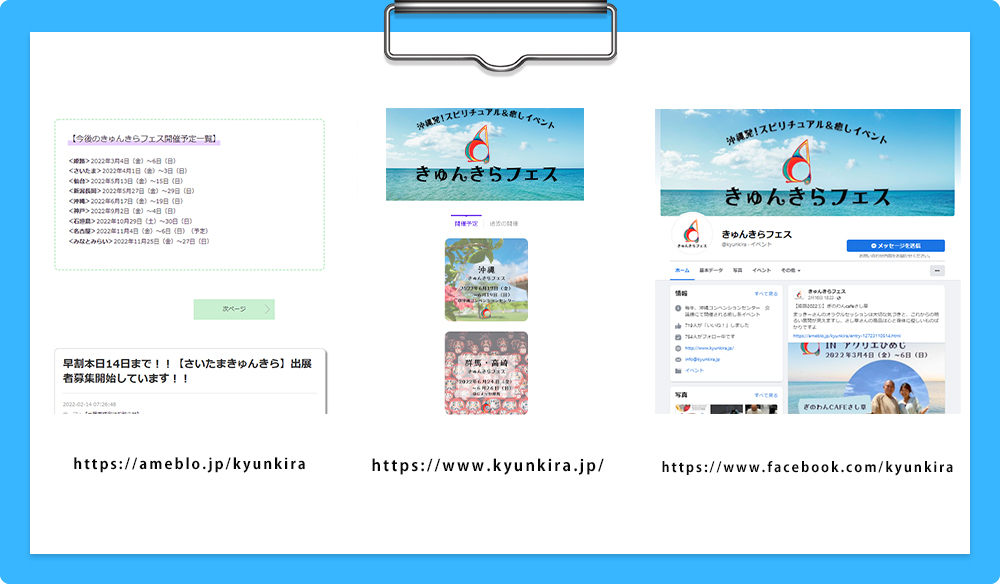Open the さいたまきゅんきら blog post title
Screen dimensions: 1000x584
coord(188,371)
